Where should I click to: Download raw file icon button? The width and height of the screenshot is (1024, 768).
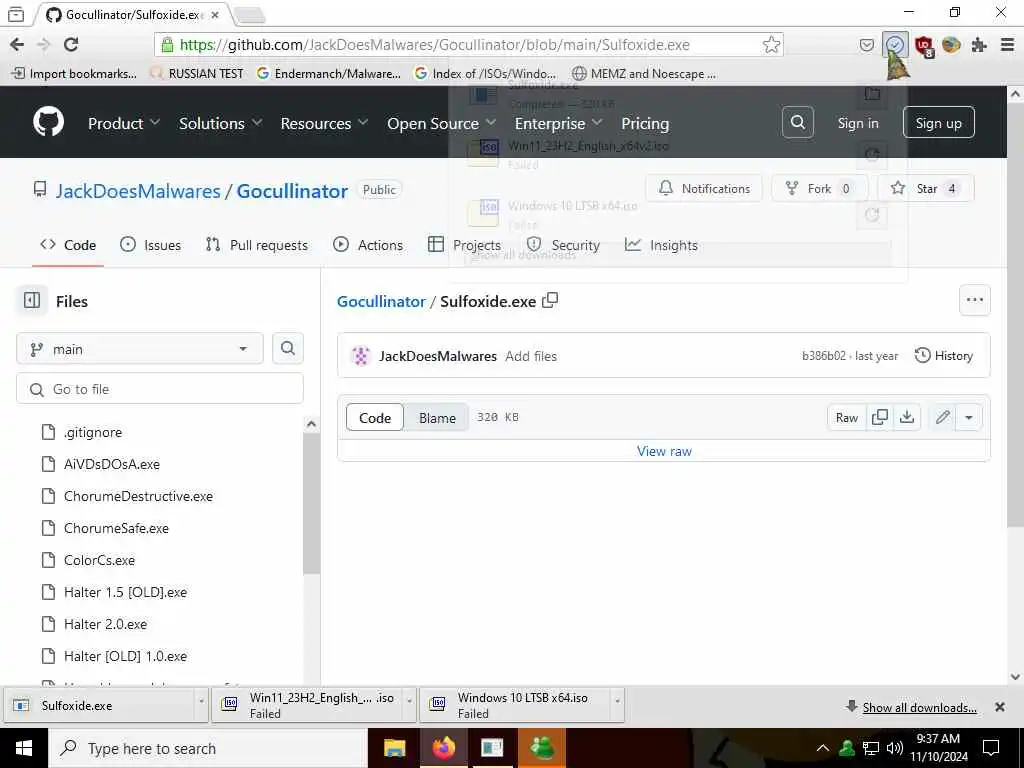pyautogui.click(x=907, y=417)
